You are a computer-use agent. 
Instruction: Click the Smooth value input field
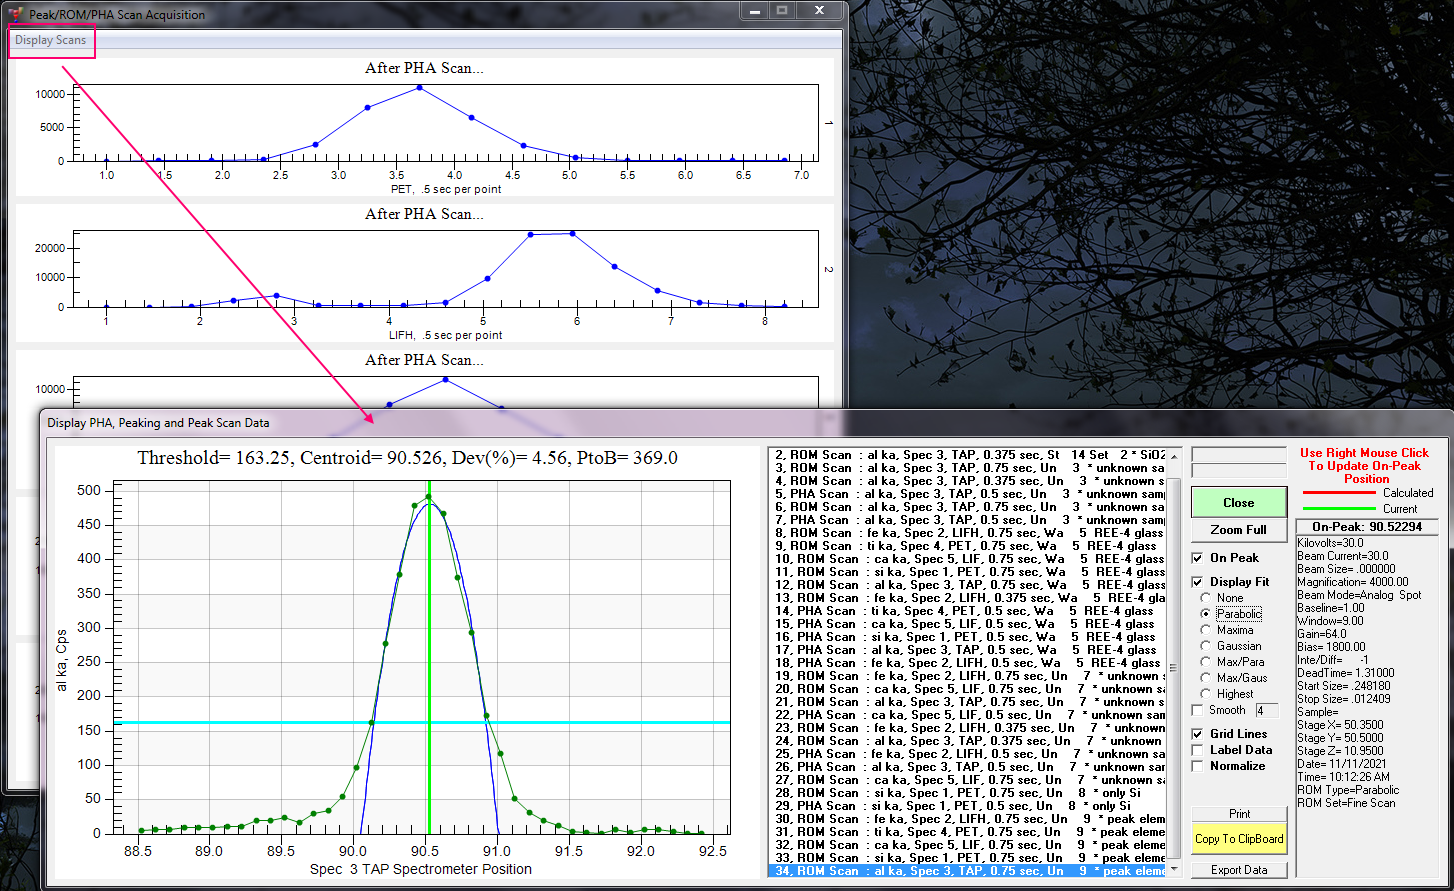[x=1266, y=711]
